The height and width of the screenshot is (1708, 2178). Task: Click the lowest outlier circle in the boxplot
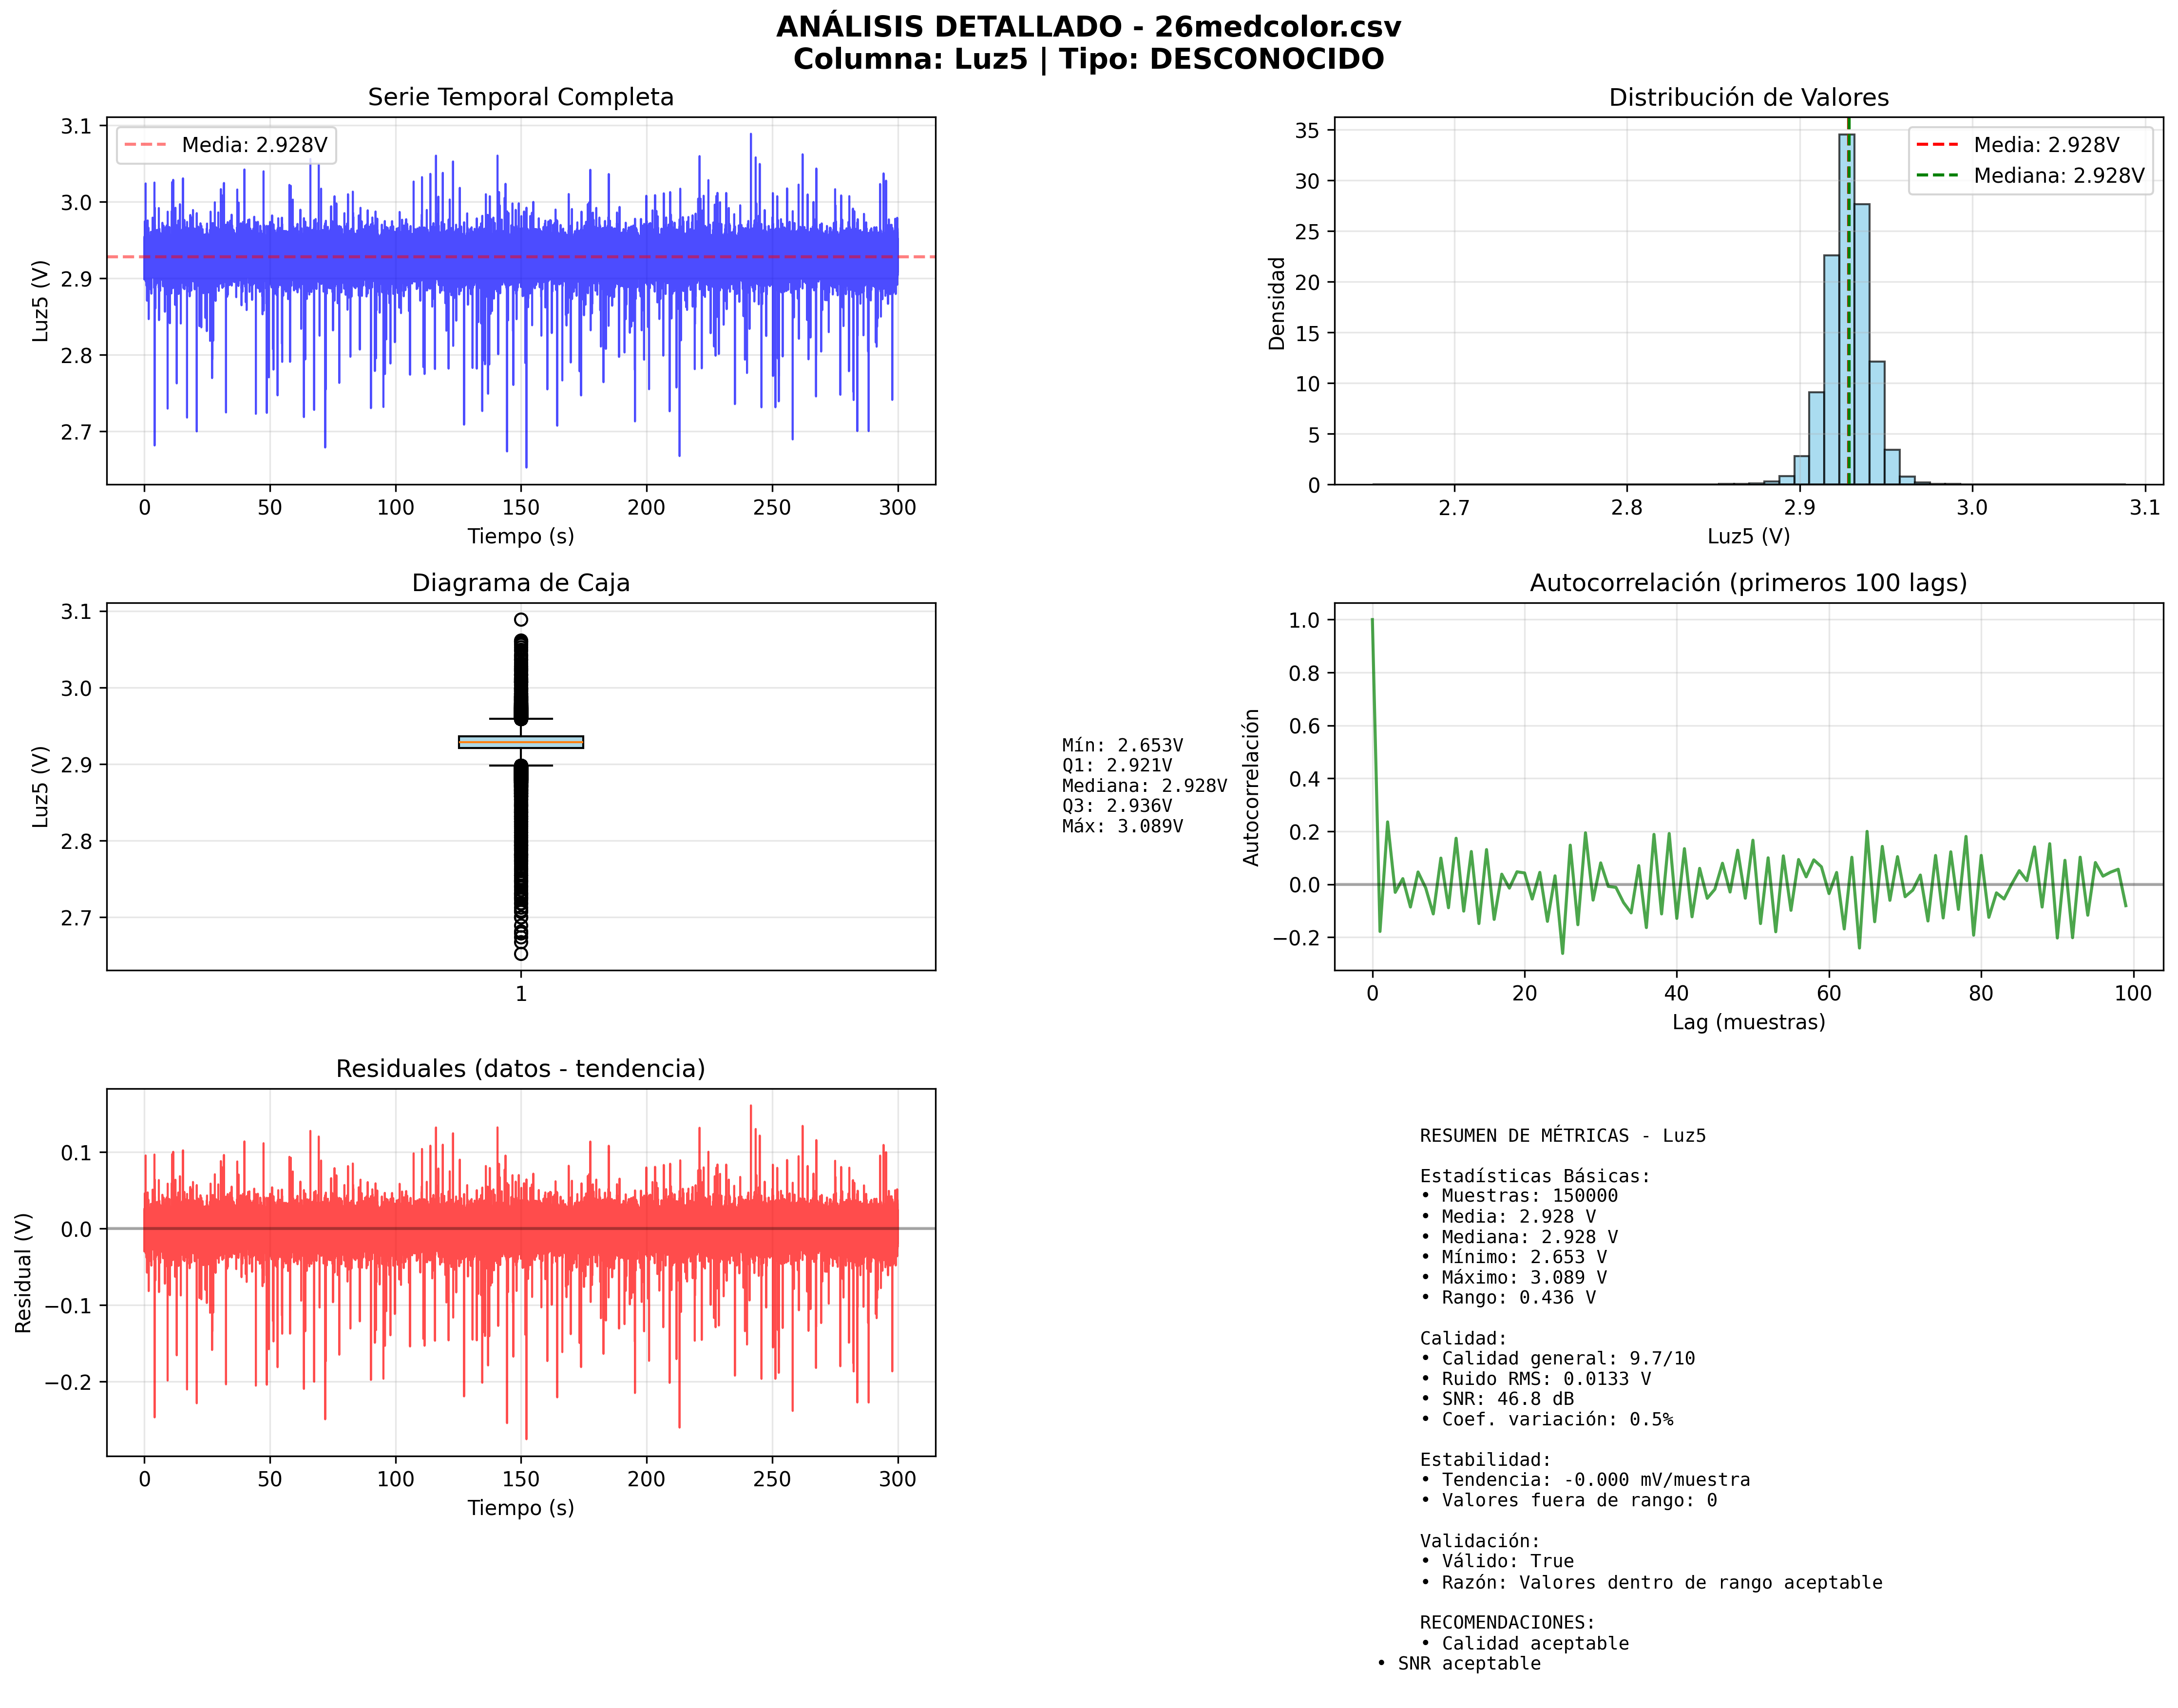tap(521, 954)
